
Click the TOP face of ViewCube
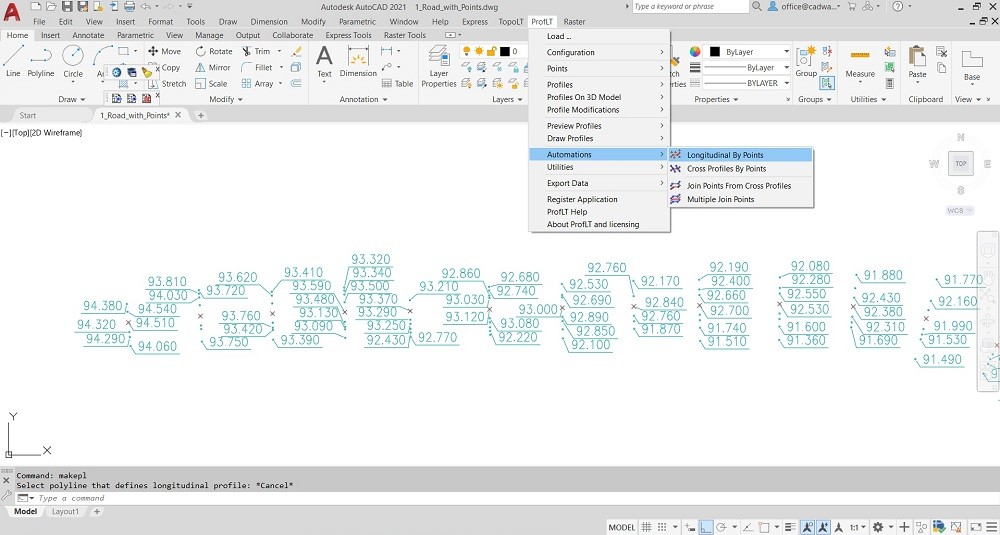point(960,164)
